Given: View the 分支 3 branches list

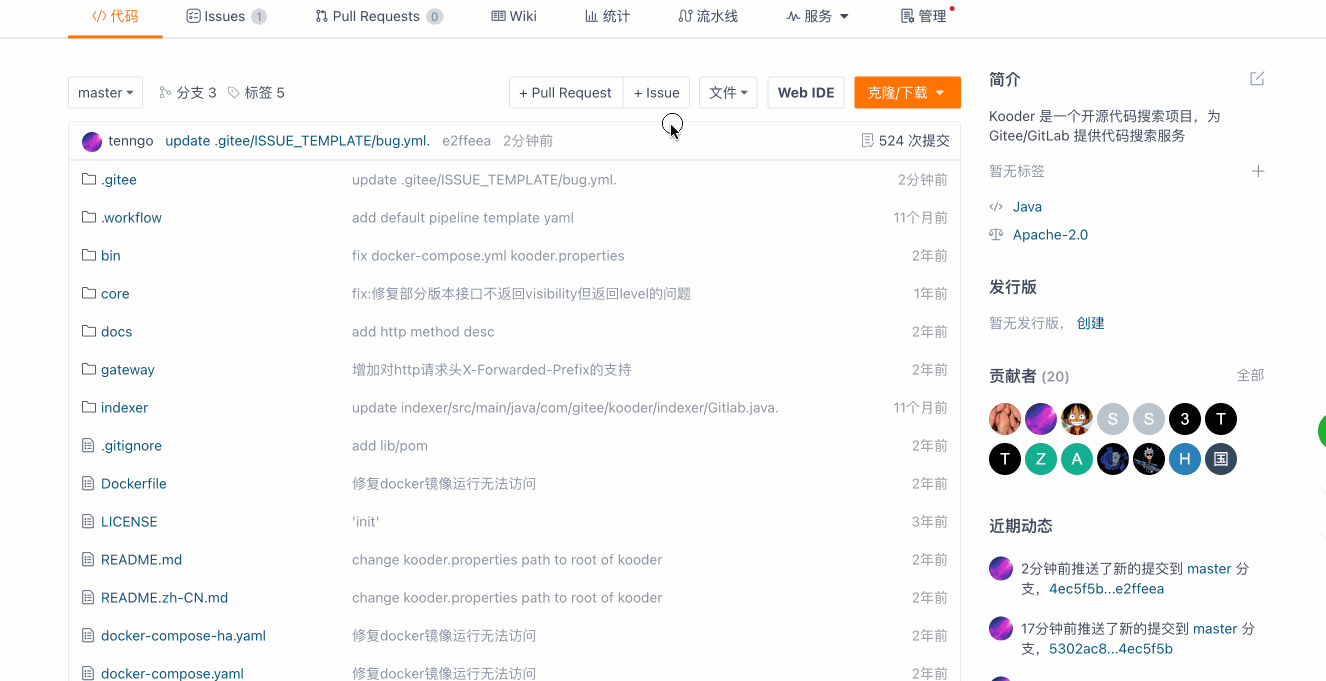Looking at the screenshot, I should click(x=188, y=92).
